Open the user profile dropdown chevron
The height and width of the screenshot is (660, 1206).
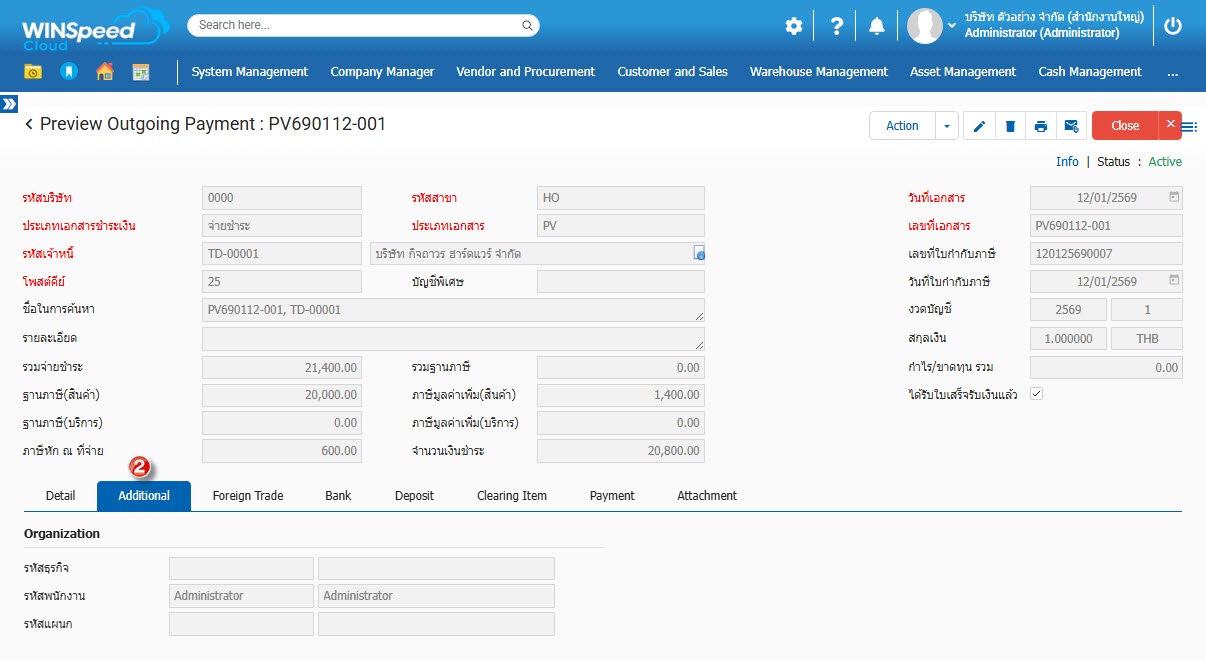951,27
